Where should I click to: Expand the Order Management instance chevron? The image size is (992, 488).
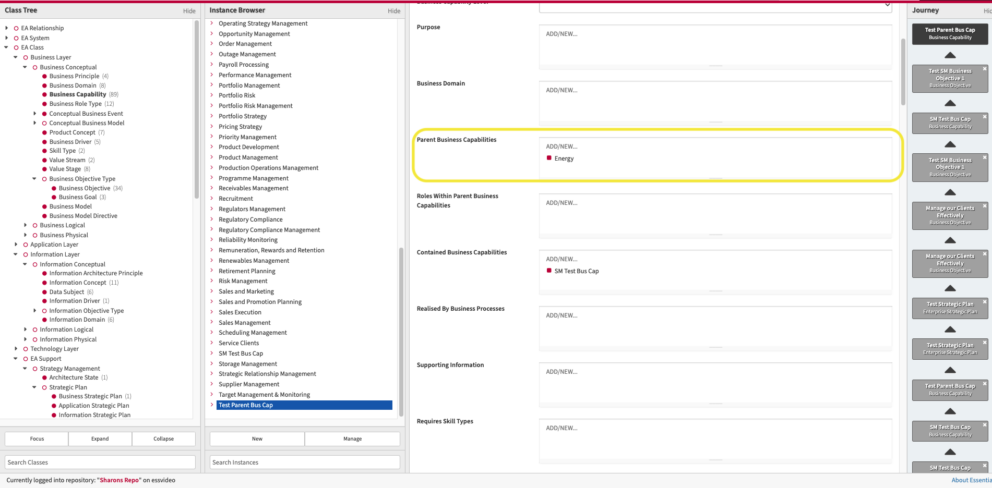tap(212, 44)
